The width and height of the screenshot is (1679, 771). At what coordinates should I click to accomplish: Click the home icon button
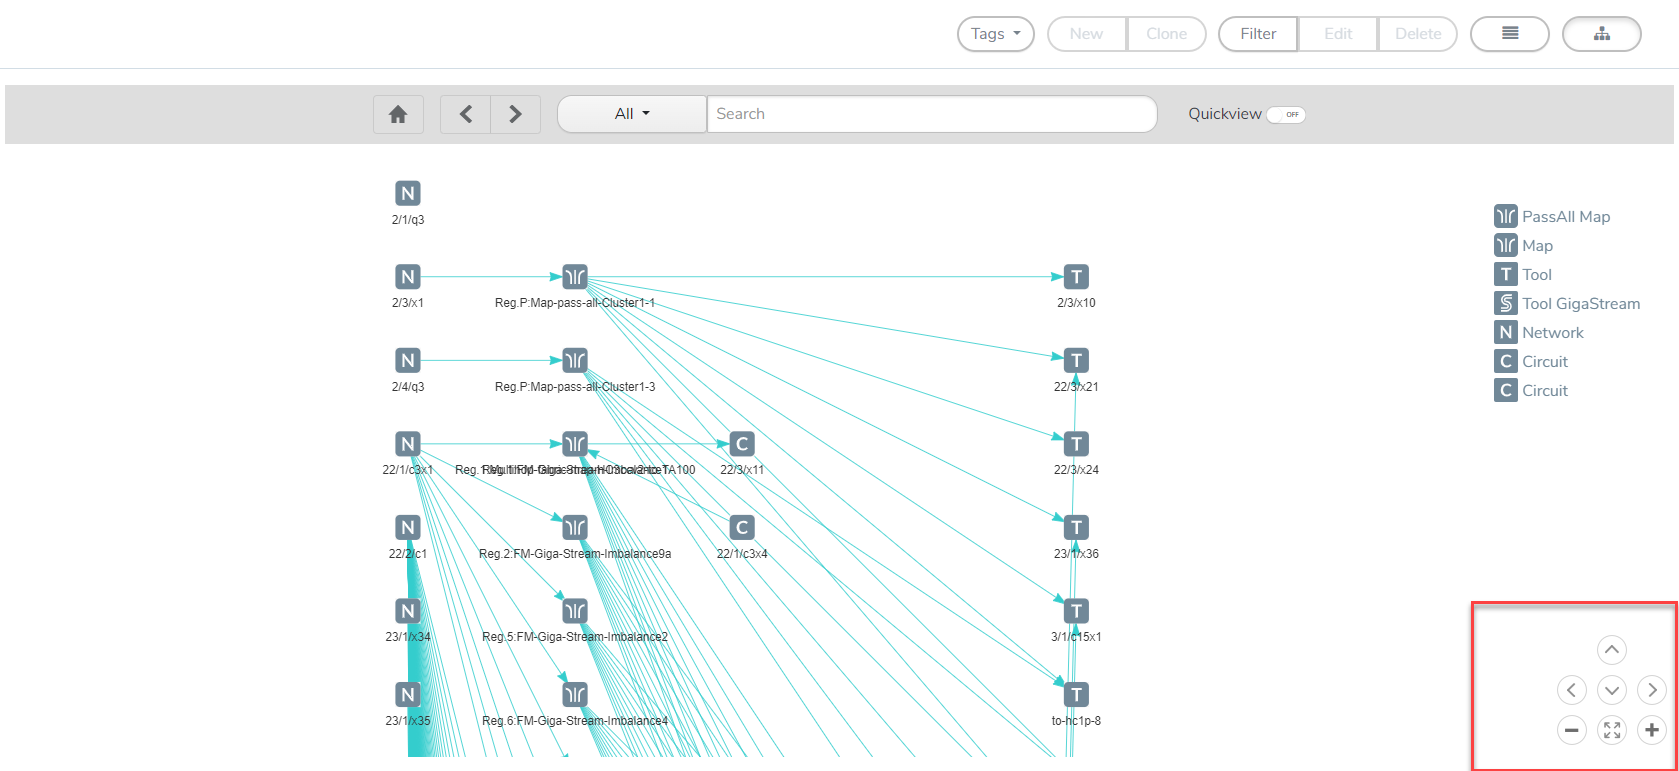pyautogui.click(x=398, y=114)
